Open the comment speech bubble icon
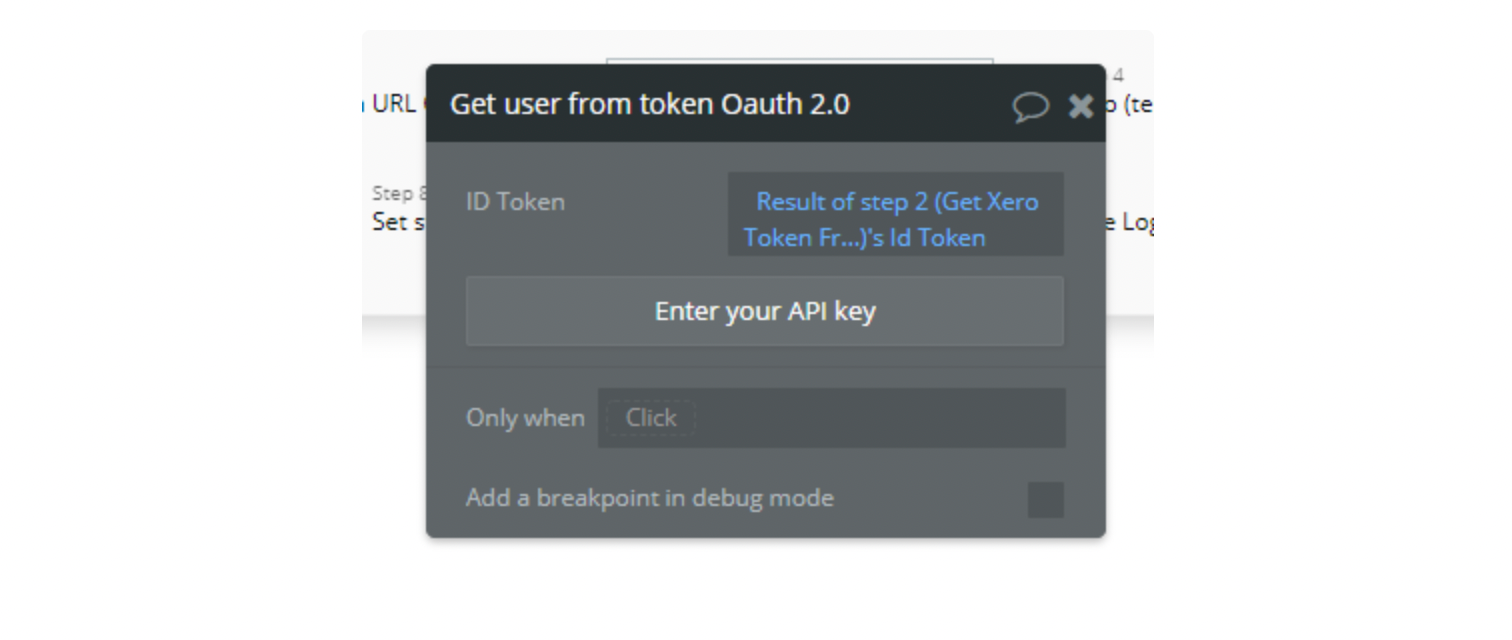This screenshot has height=640, width=1512. click(1030, 107)
